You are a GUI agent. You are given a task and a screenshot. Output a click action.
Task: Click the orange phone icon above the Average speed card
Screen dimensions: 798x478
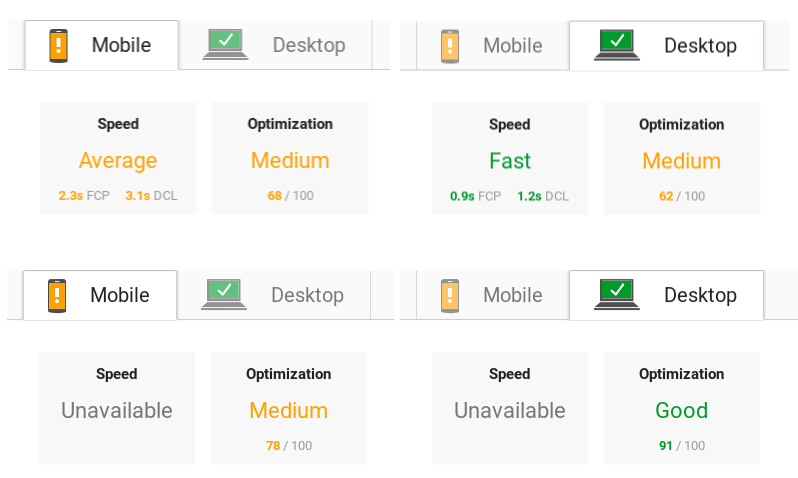pos(59,45)
